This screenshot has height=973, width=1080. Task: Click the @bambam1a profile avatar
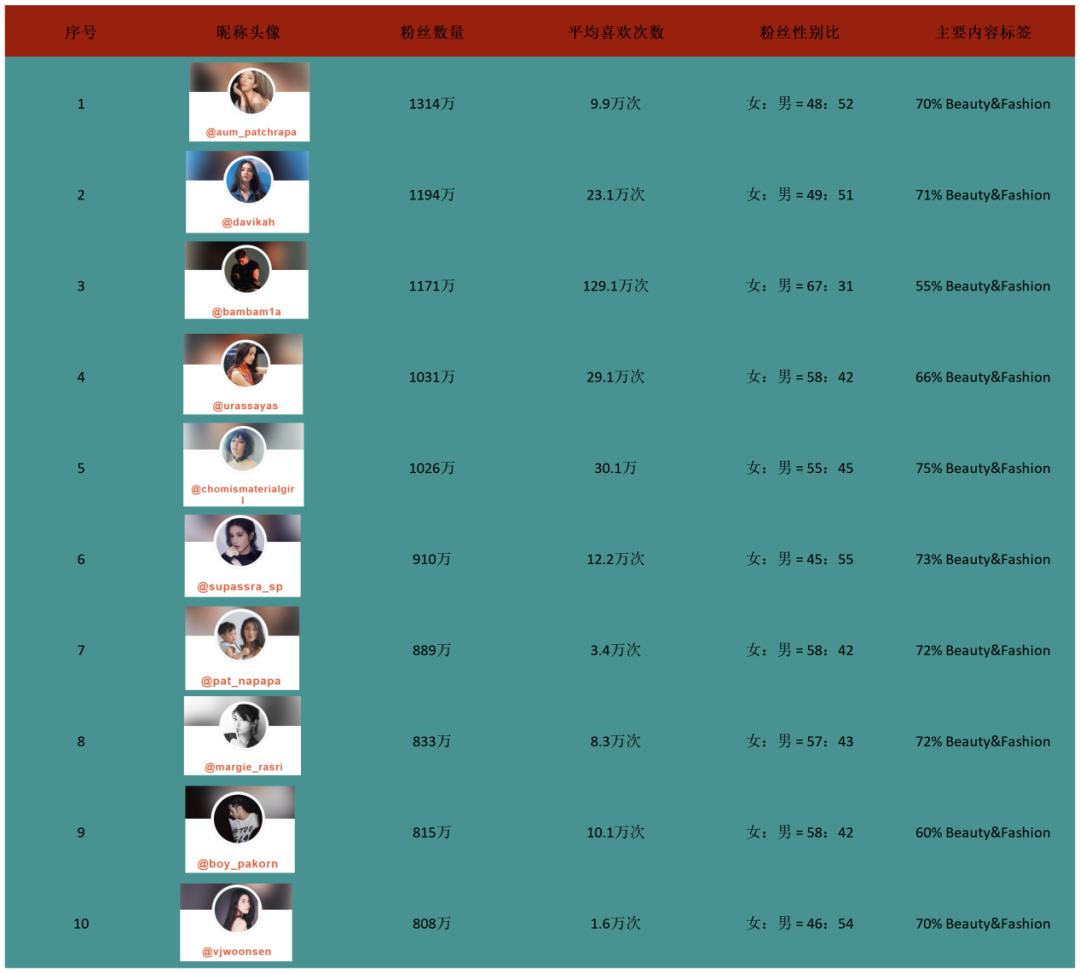[247, 269]
